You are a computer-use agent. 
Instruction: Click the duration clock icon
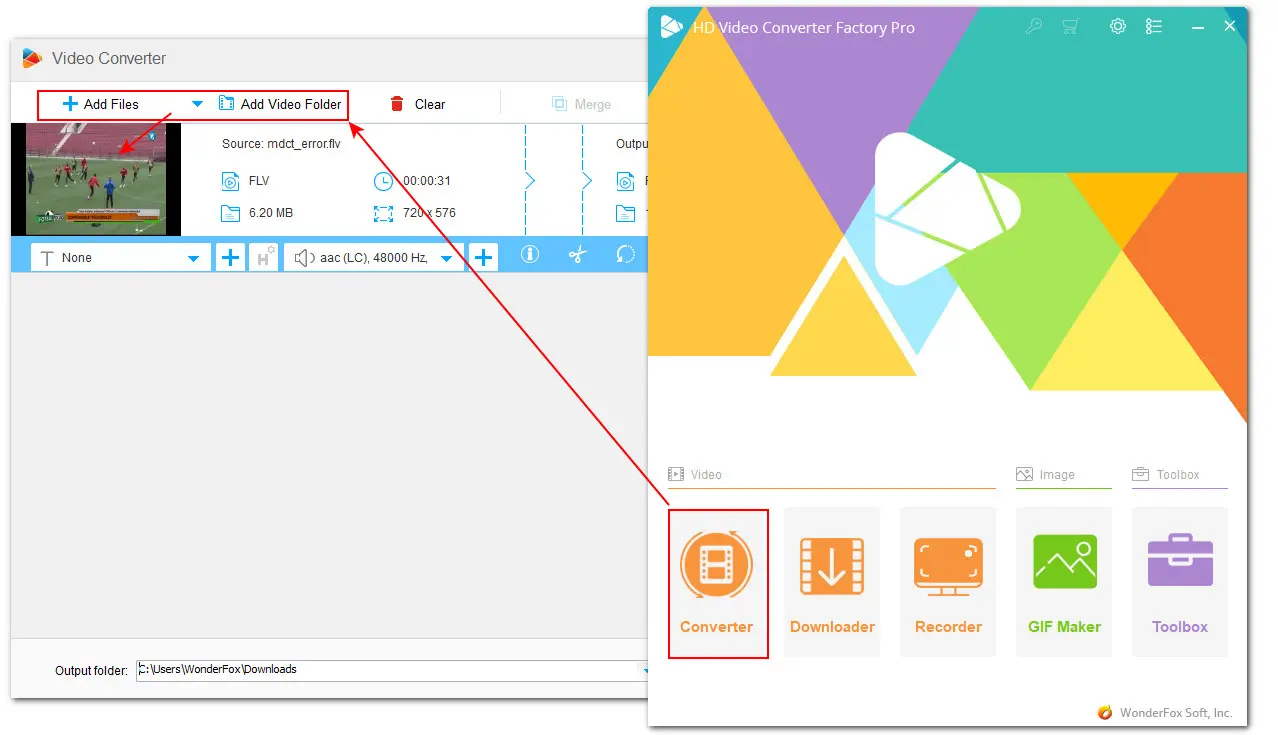point(383,181)
